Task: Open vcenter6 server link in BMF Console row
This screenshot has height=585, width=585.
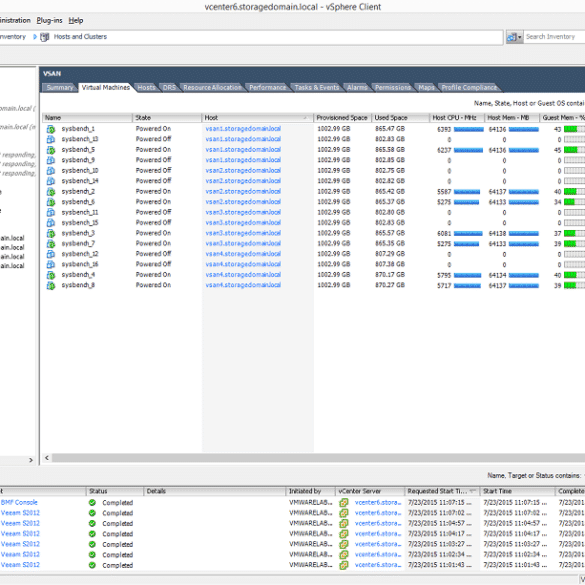Action: pyautogui.click(x=378, y=503)
